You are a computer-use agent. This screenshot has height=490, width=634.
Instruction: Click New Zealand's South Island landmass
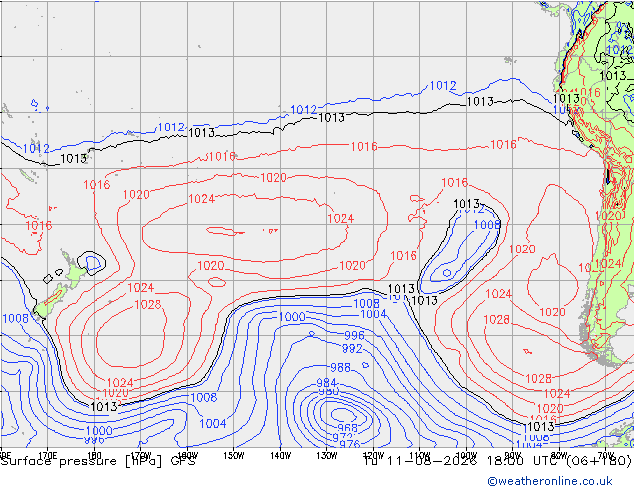pos(51,302)
